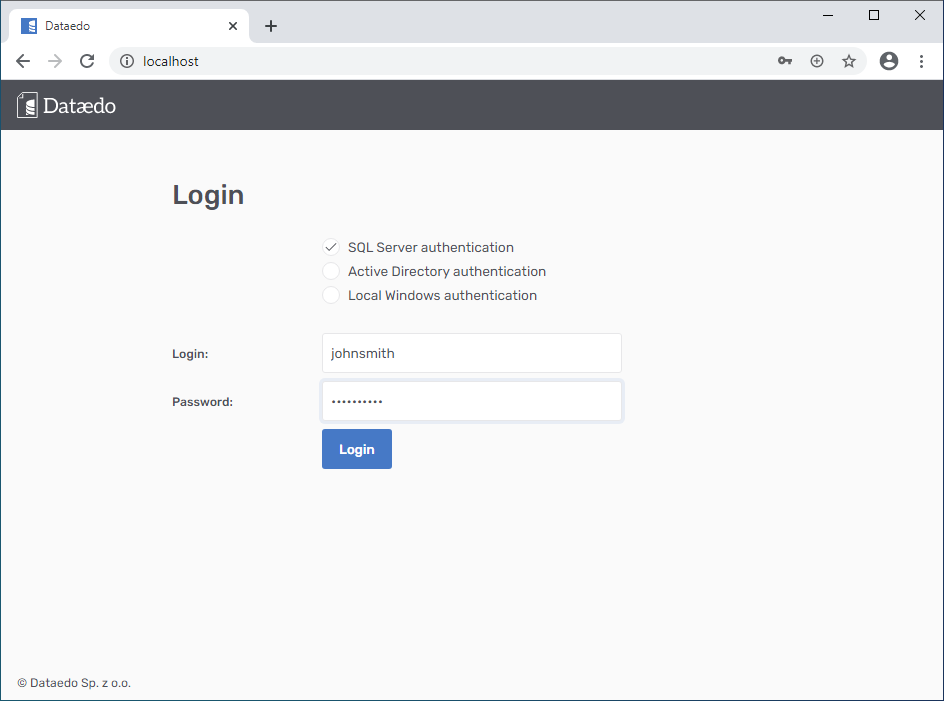The height and width of the screenshot is (701, 944).
Task: Choose Local Windows authentication option
Action: (x=331, y=295)
